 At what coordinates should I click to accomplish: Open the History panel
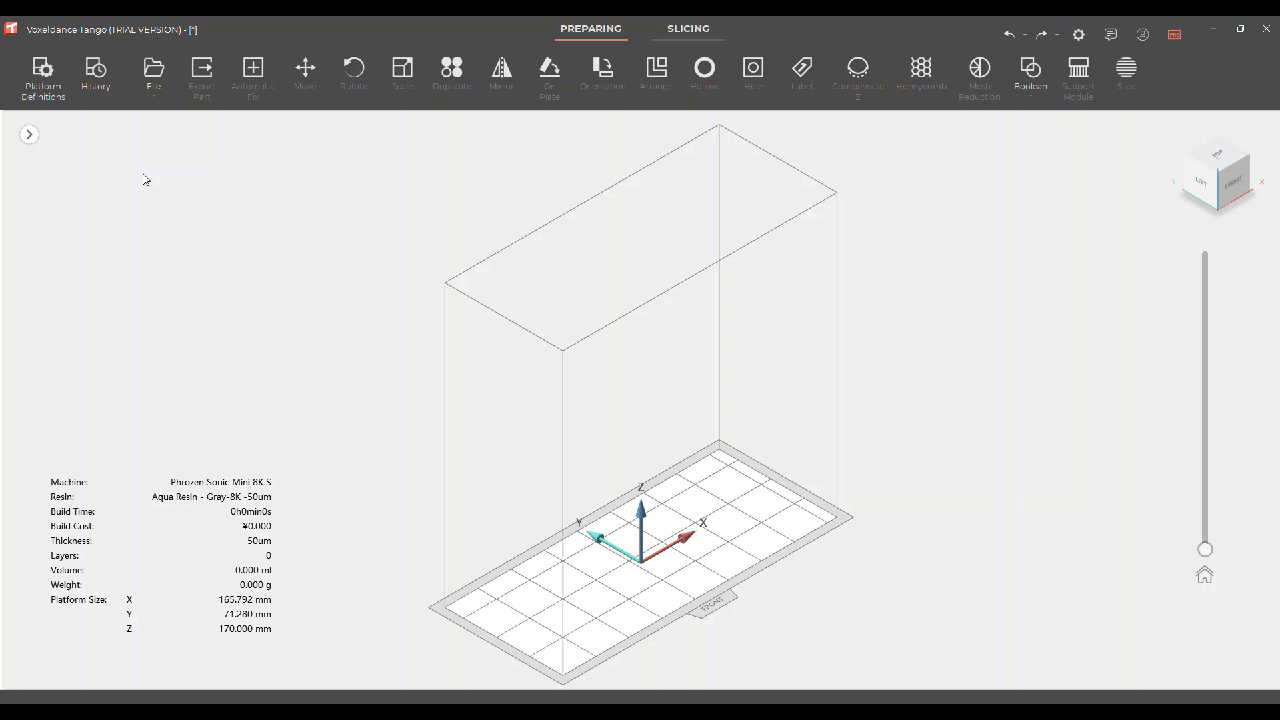click(96, 75)
